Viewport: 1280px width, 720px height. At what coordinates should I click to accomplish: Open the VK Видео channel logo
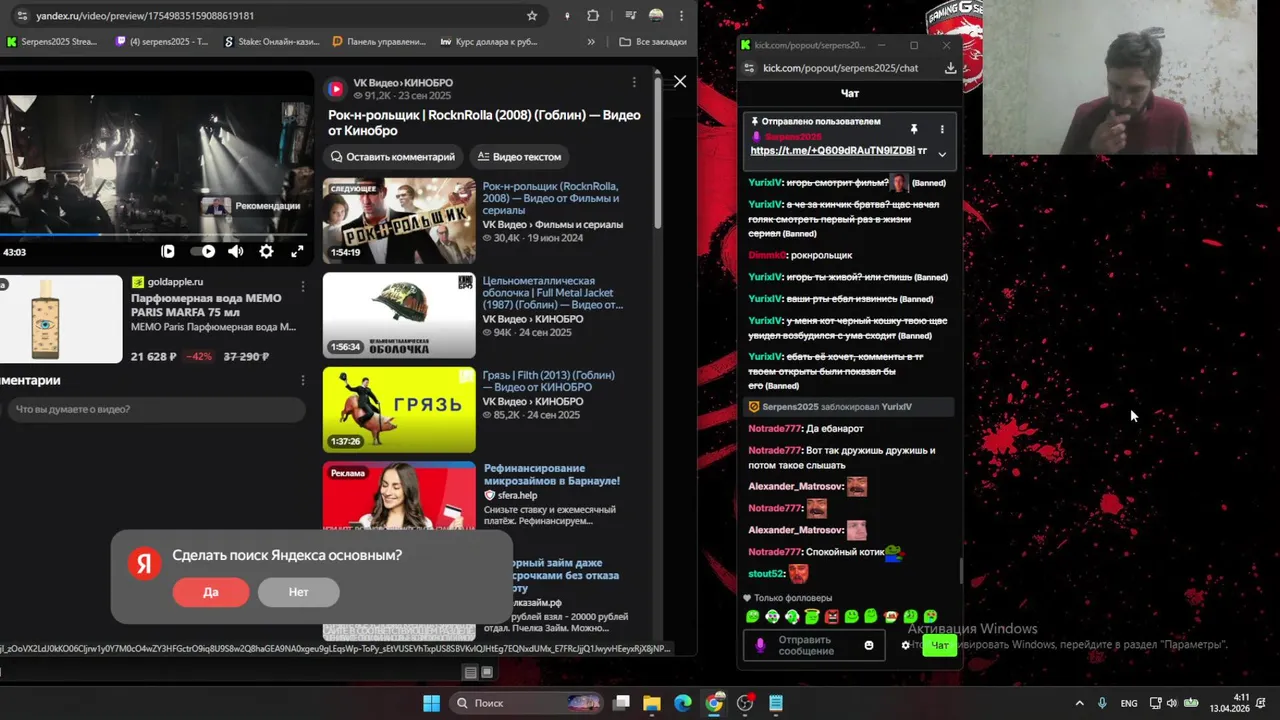[336, 89]
